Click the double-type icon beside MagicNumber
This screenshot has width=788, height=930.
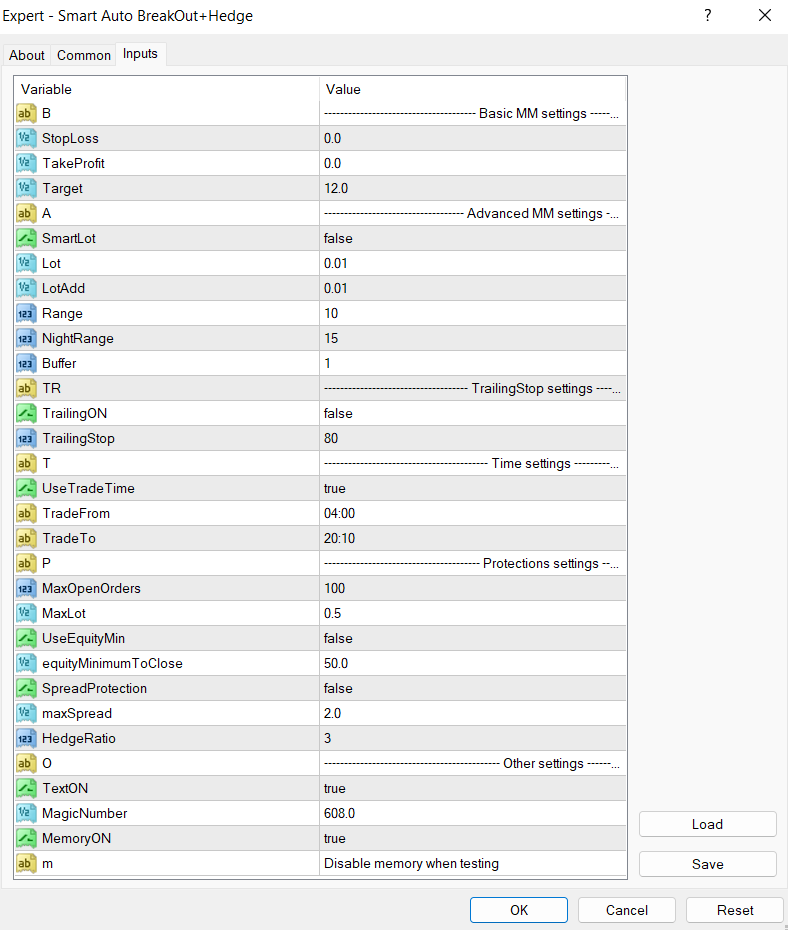coord(26,813)
